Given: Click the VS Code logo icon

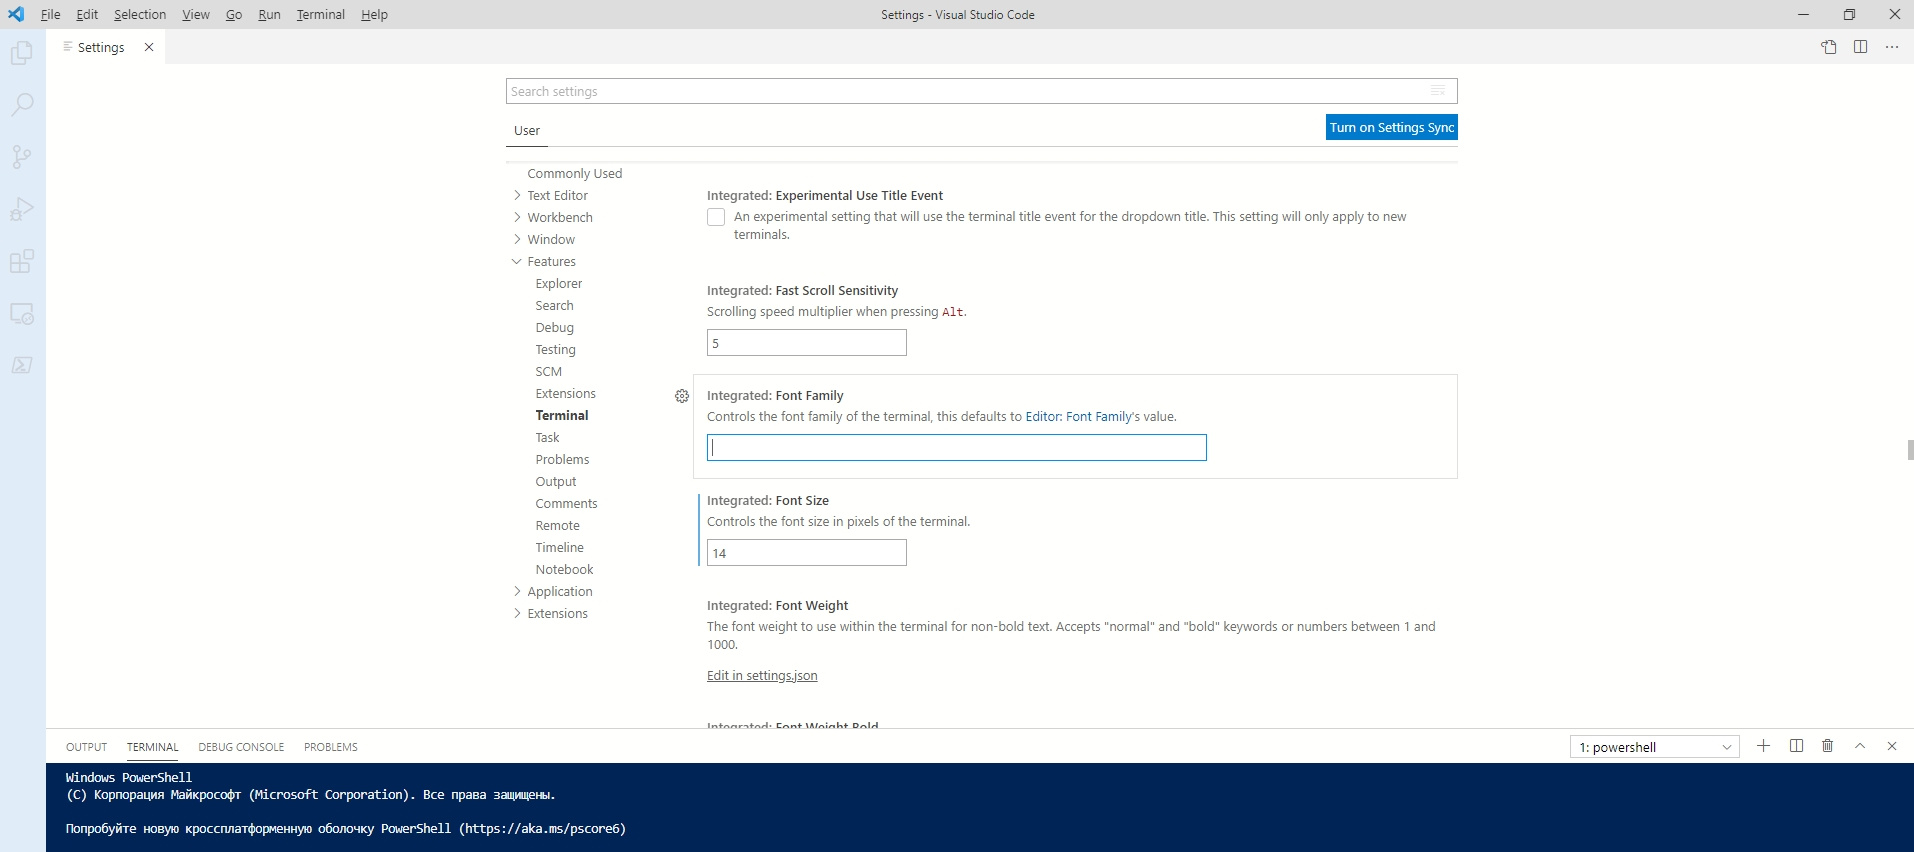Looking at the screenshot, I should point(16,14).
